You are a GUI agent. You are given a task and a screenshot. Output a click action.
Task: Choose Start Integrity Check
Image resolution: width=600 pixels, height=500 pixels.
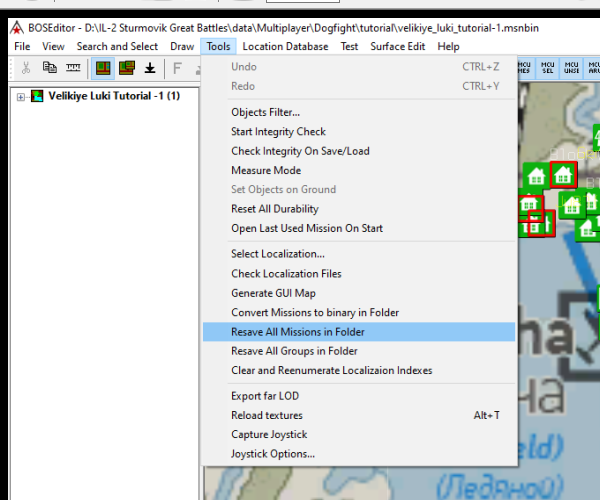(359, 132)
